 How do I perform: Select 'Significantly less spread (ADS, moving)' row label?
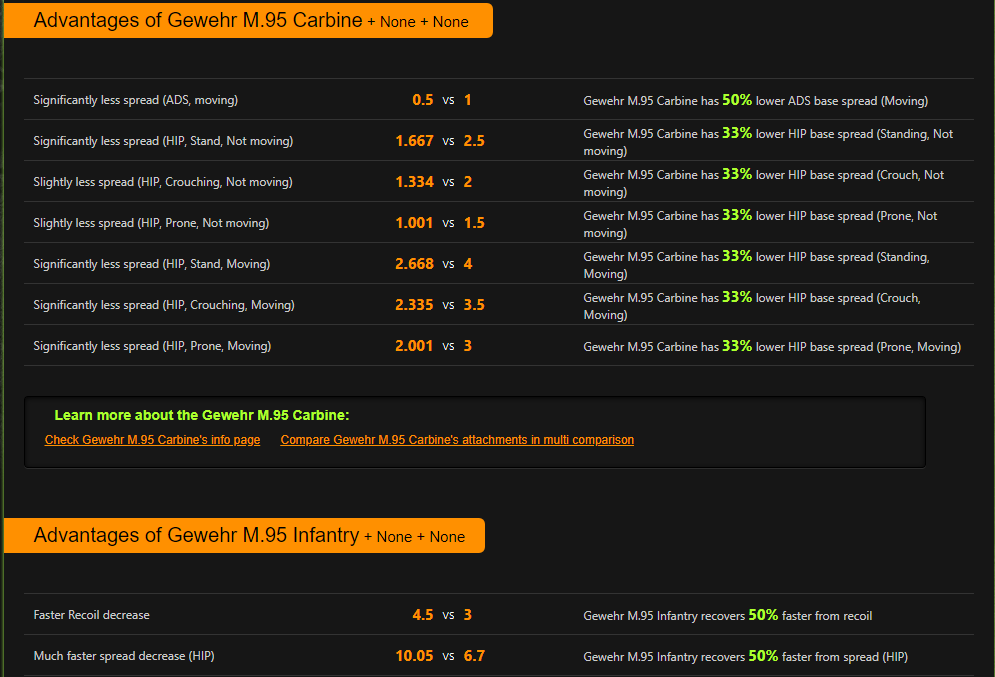tap(136, 100)
